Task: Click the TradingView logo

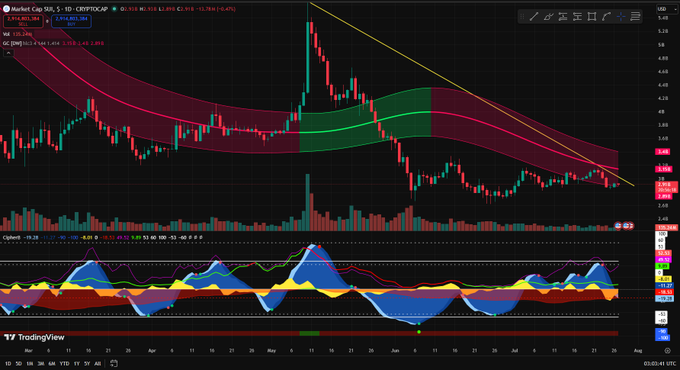Action: pos(34,337)
